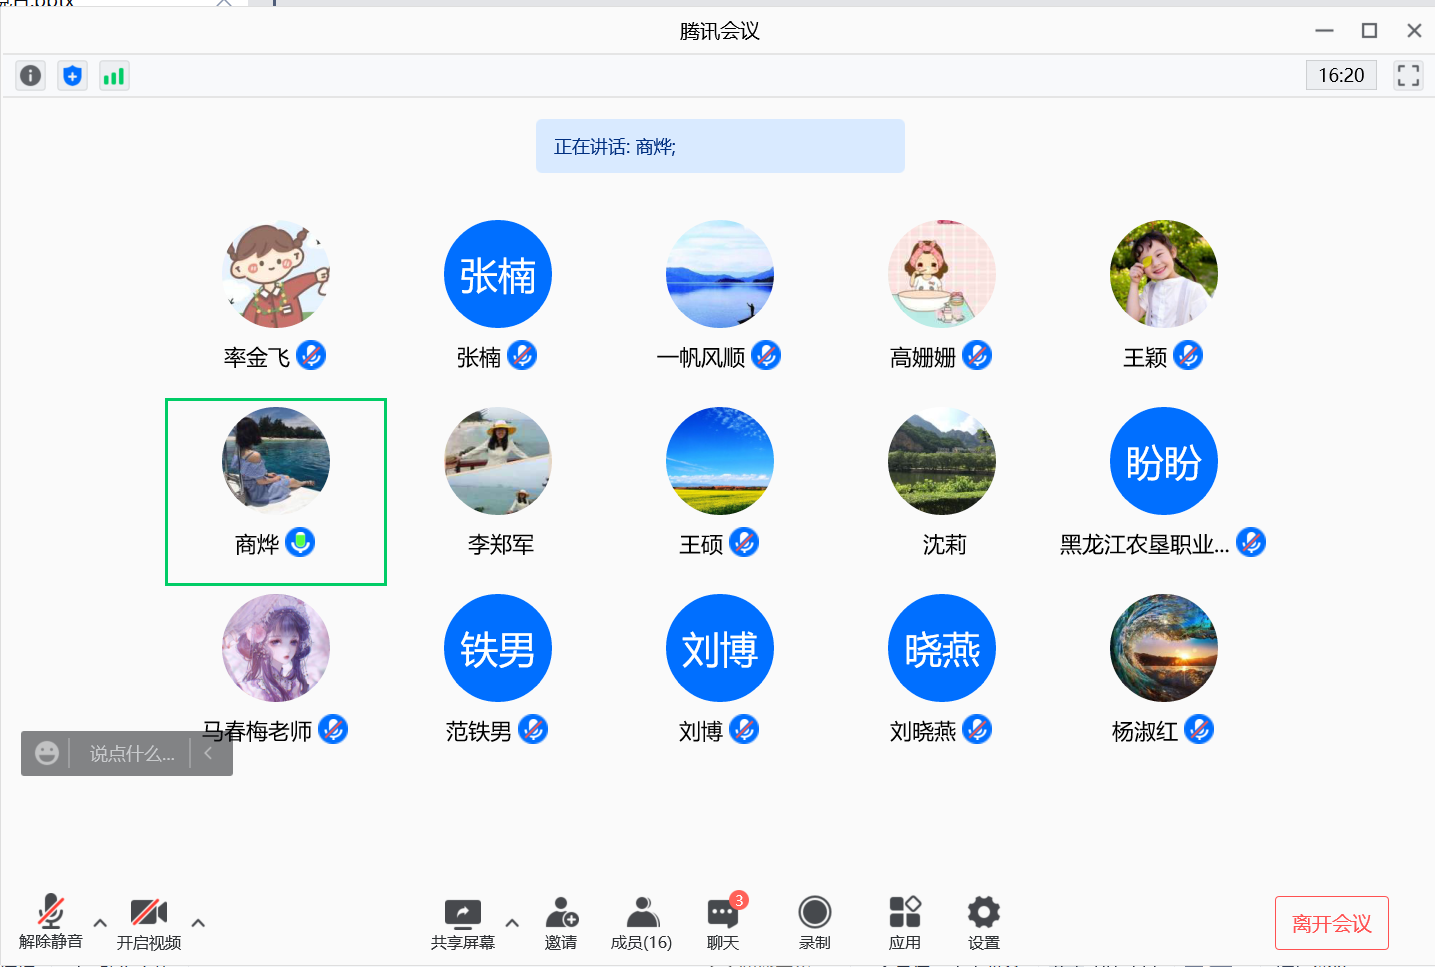Turn on camera with 开启视频
1435x967 pixels.
(149, 922)
